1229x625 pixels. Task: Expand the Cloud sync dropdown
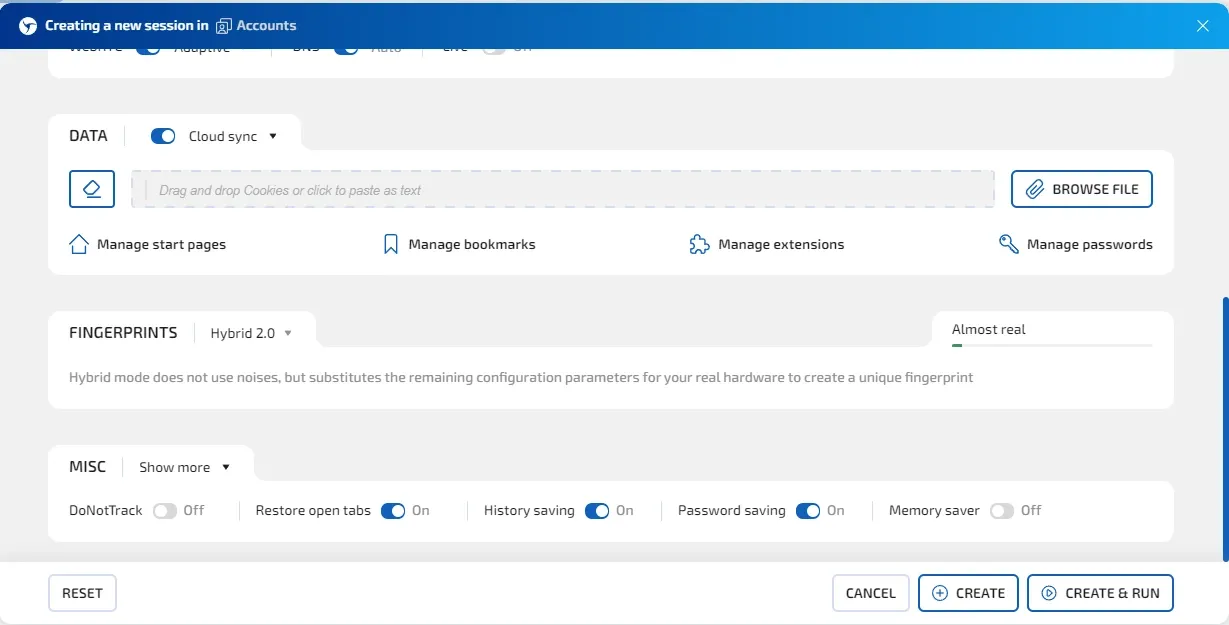click(x=272, y=135)
